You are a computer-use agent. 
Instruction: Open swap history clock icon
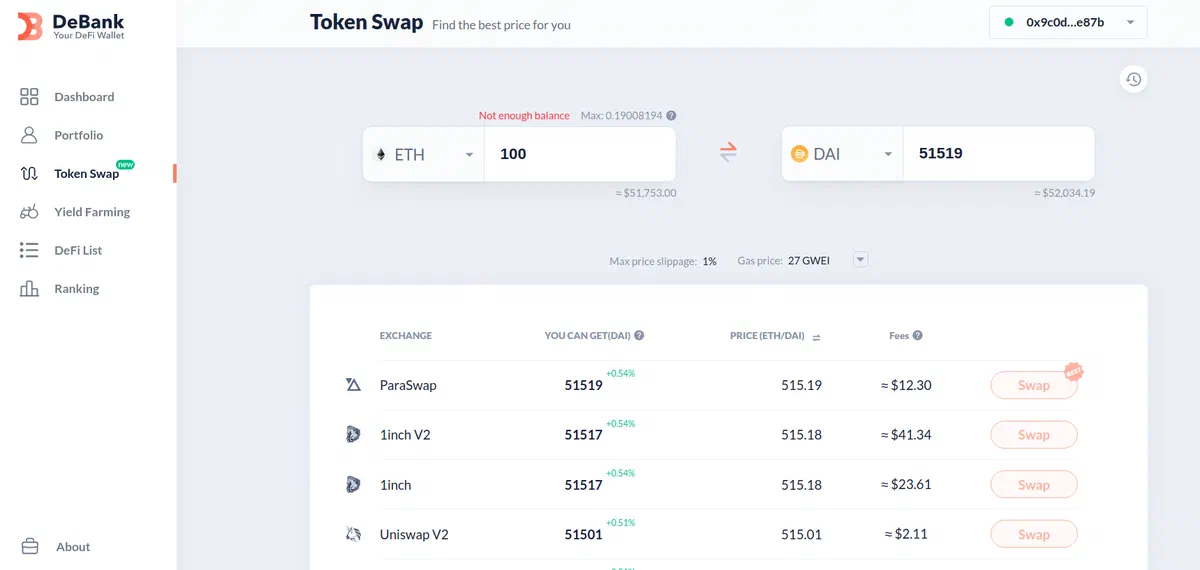[x=1133, y=79]
